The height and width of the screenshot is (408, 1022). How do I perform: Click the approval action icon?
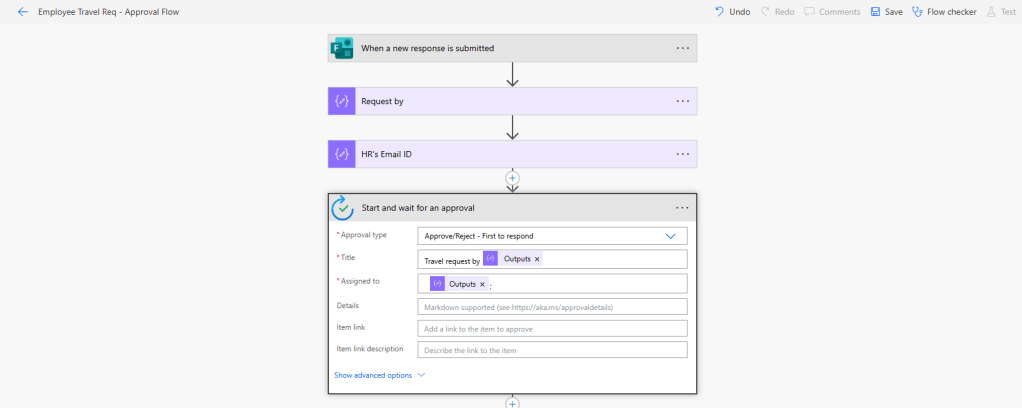(x=343, y=207)
